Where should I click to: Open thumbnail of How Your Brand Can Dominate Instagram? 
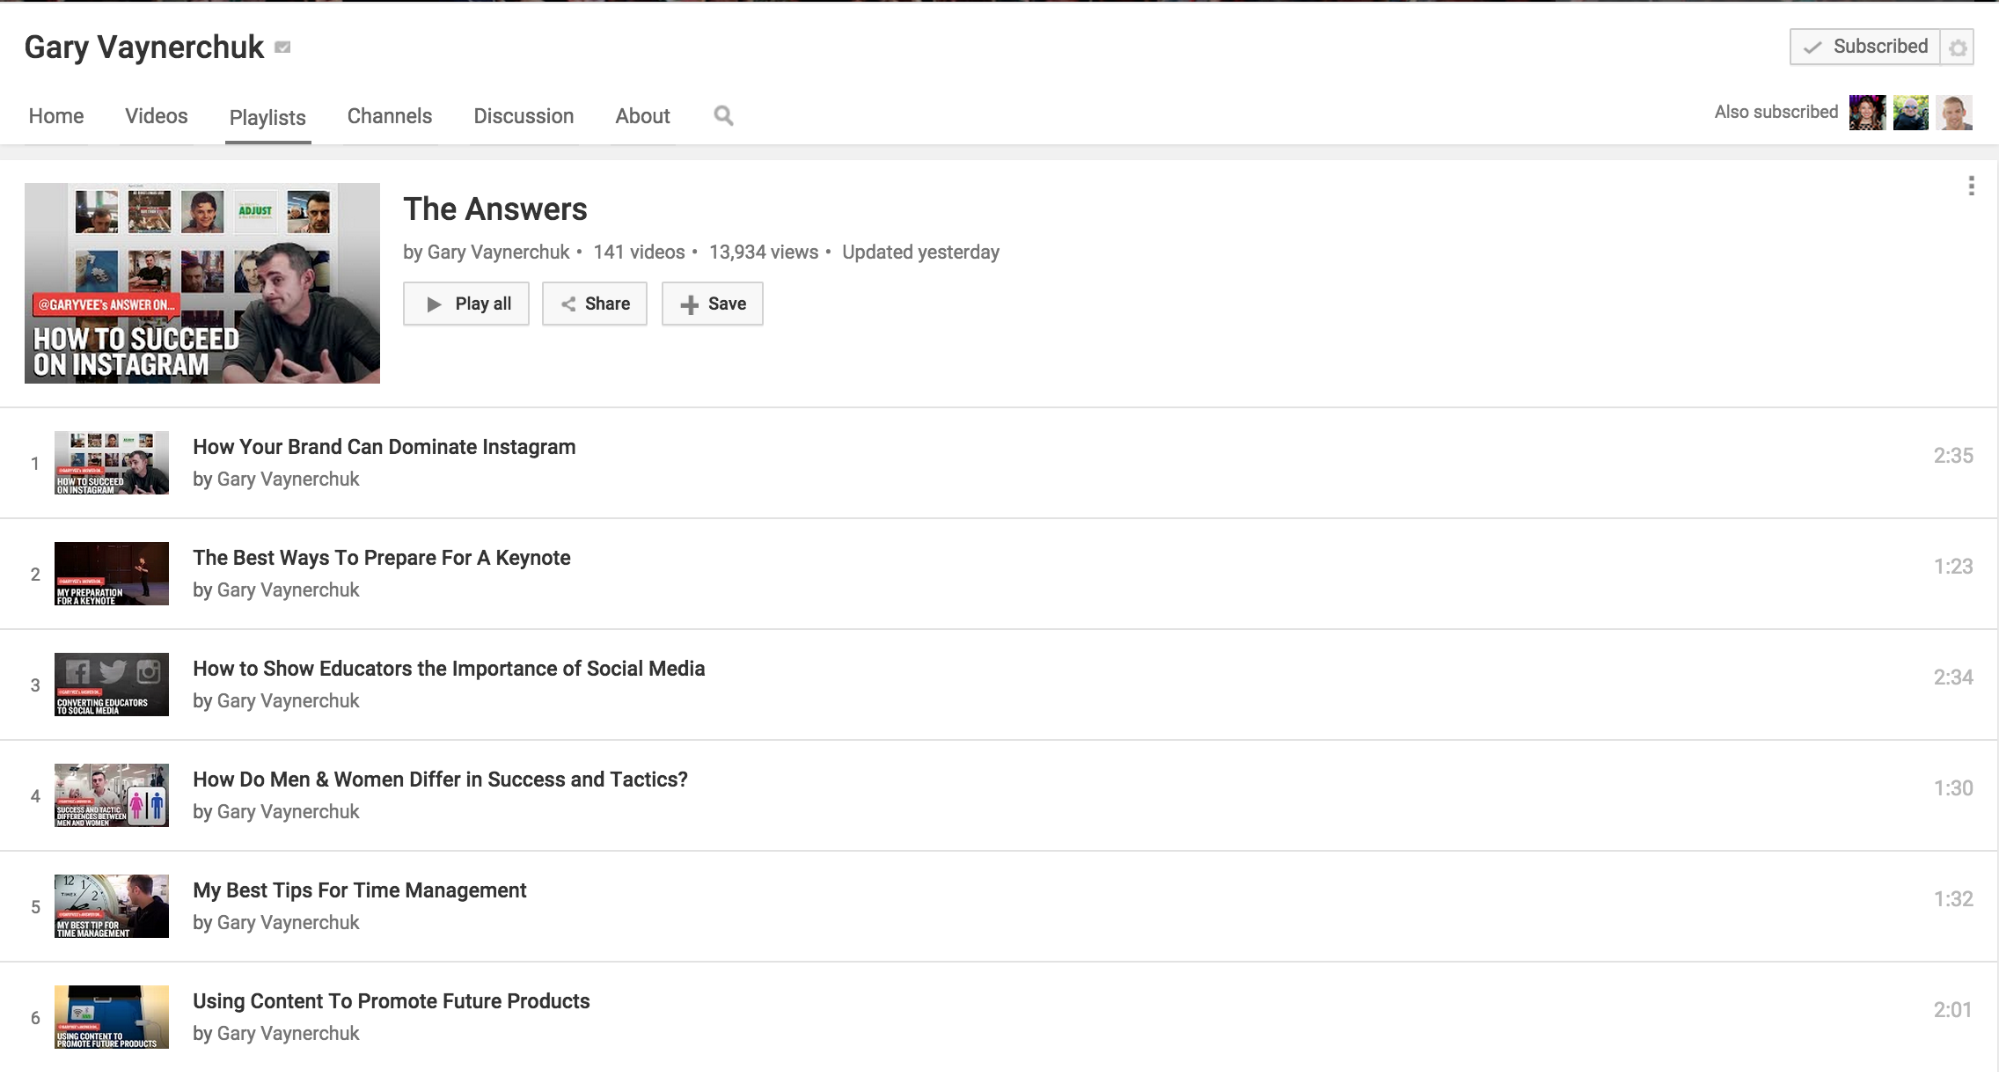(x=111, y=463)
